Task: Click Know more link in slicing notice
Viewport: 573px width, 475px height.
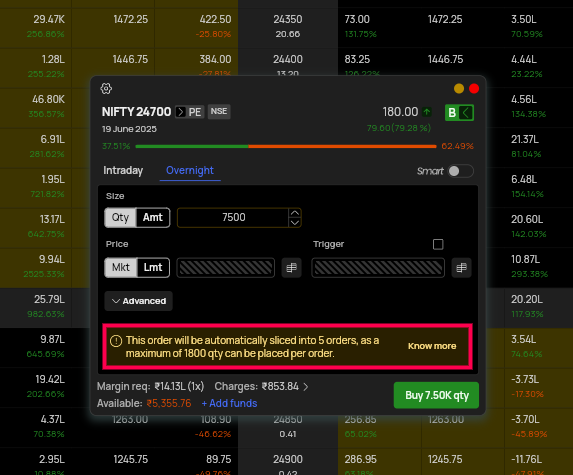Action: click(432, 346)
